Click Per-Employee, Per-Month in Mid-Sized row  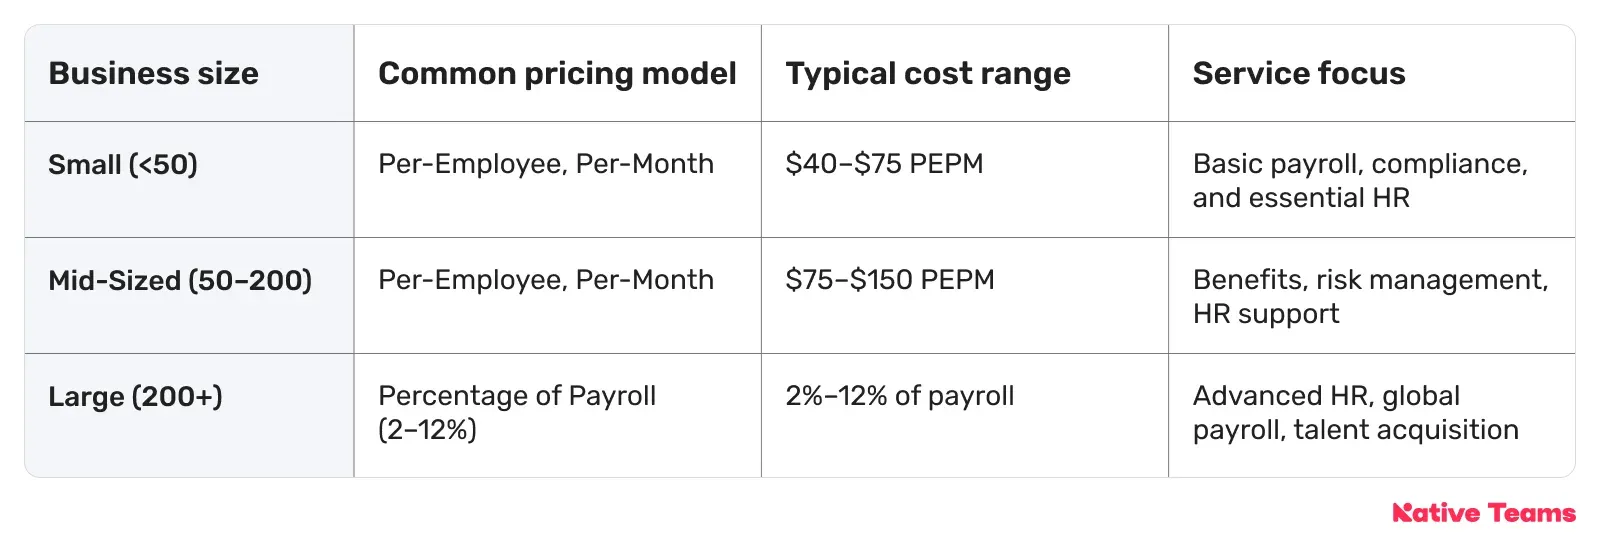(x=546, y=280)
